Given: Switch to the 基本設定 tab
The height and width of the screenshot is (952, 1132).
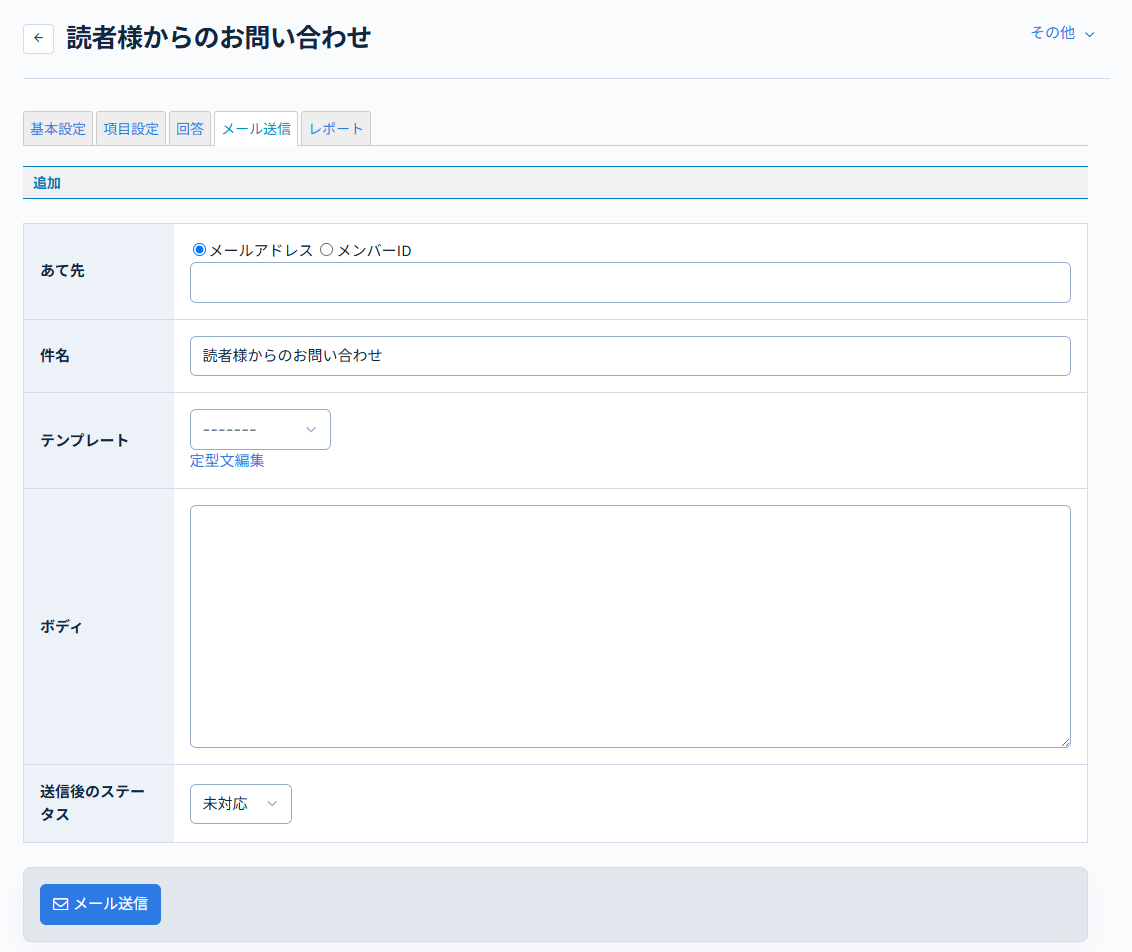Looking at the screenshot, I should tap(58, 129).
